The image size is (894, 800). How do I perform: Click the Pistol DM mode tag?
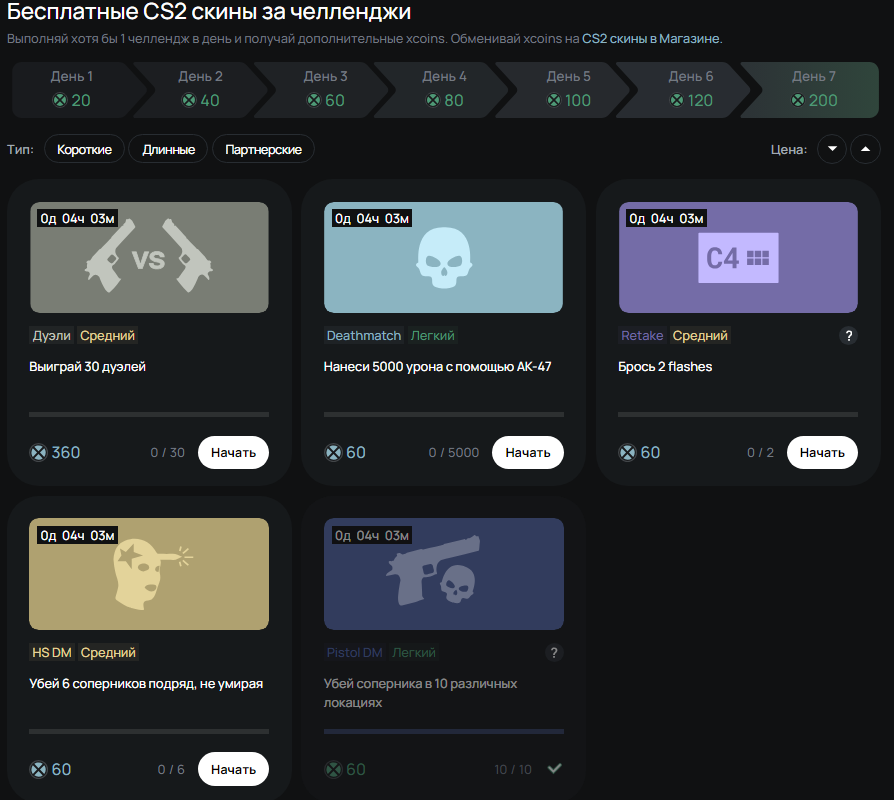coord(355,652)
